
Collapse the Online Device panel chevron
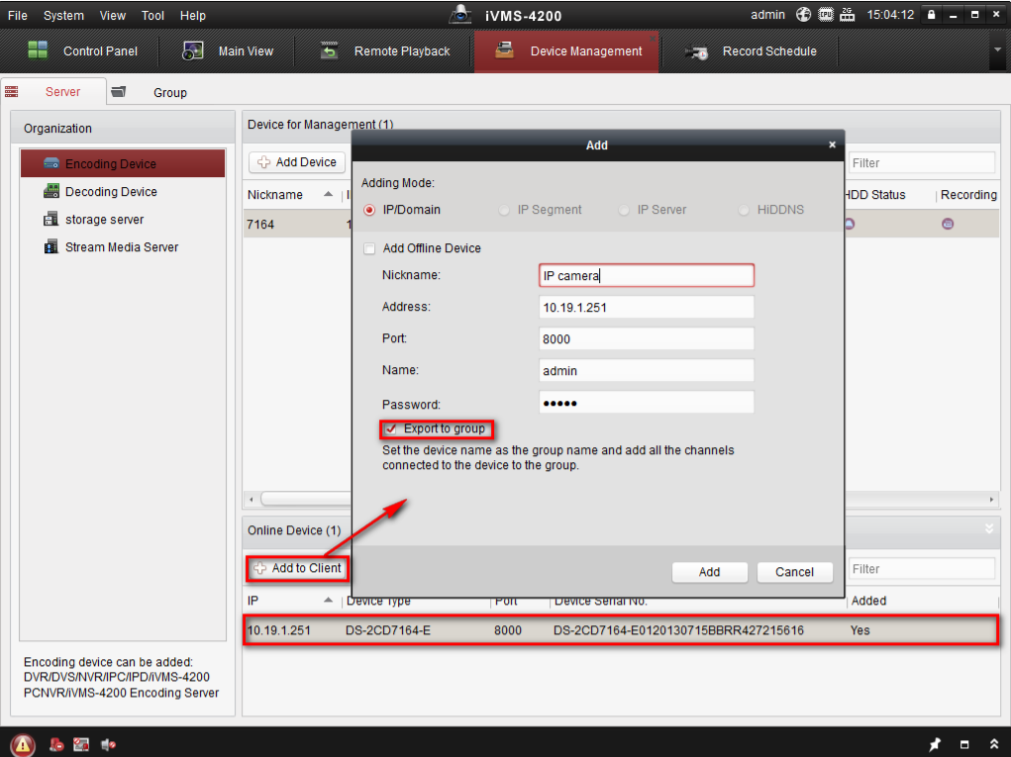[989, 529]
